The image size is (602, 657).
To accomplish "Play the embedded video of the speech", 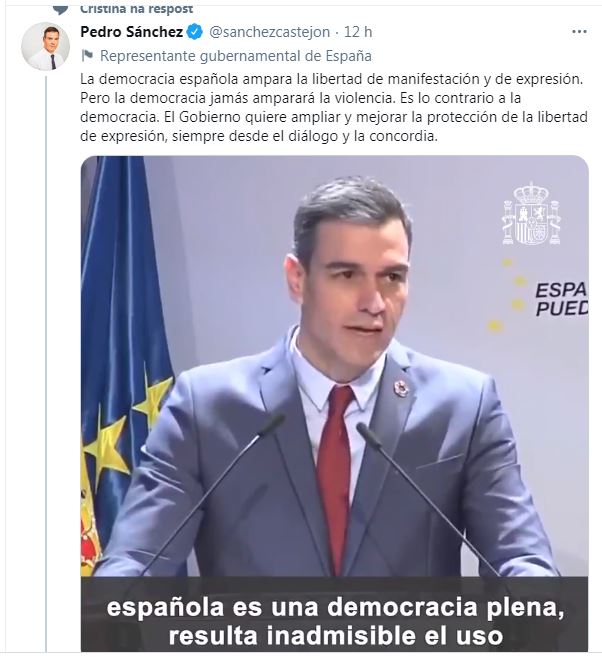I will [x=334, y=403].
